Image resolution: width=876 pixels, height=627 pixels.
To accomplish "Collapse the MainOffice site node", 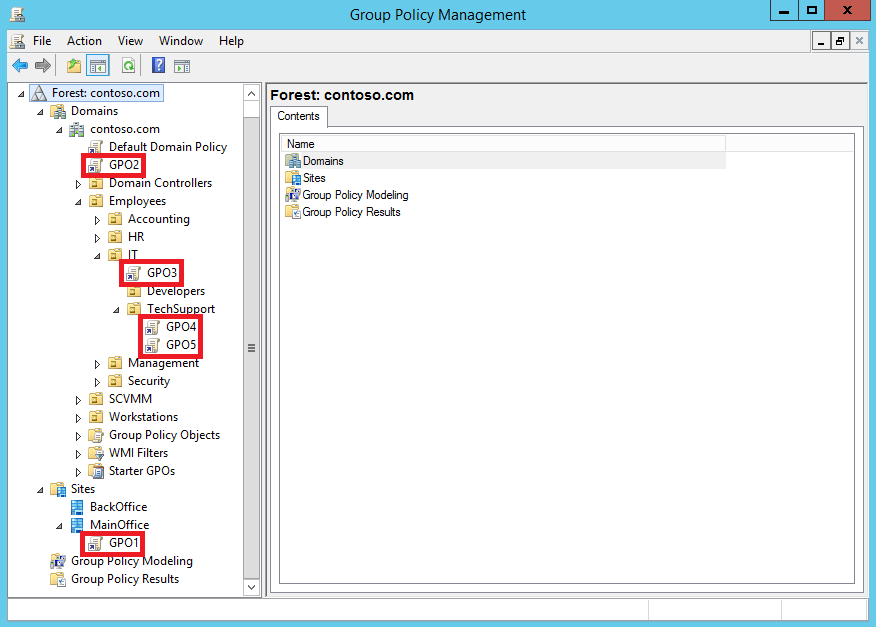I will [59, 526].
